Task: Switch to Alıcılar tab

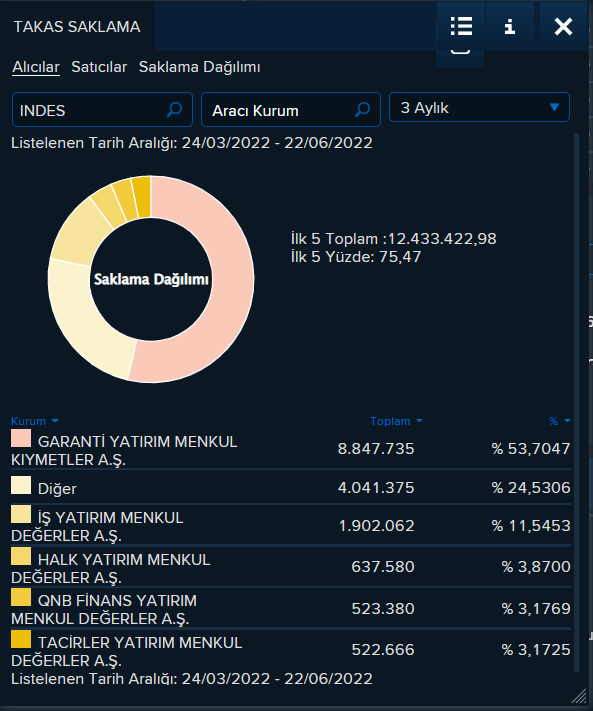Action: (x=36, y=67)
